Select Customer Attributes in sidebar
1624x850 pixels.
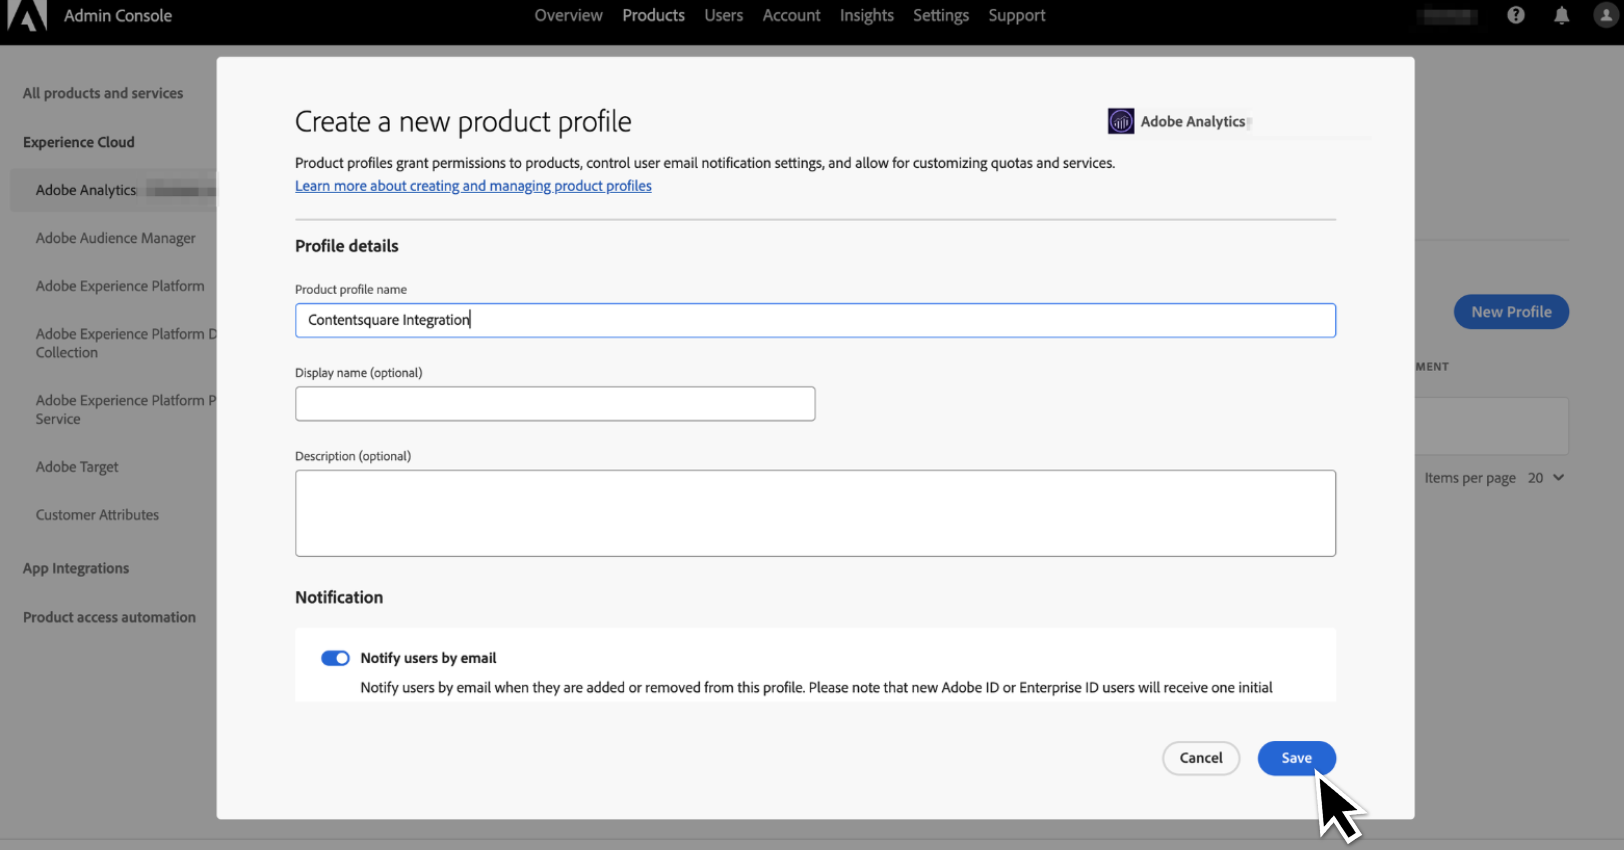click(97, 515)
